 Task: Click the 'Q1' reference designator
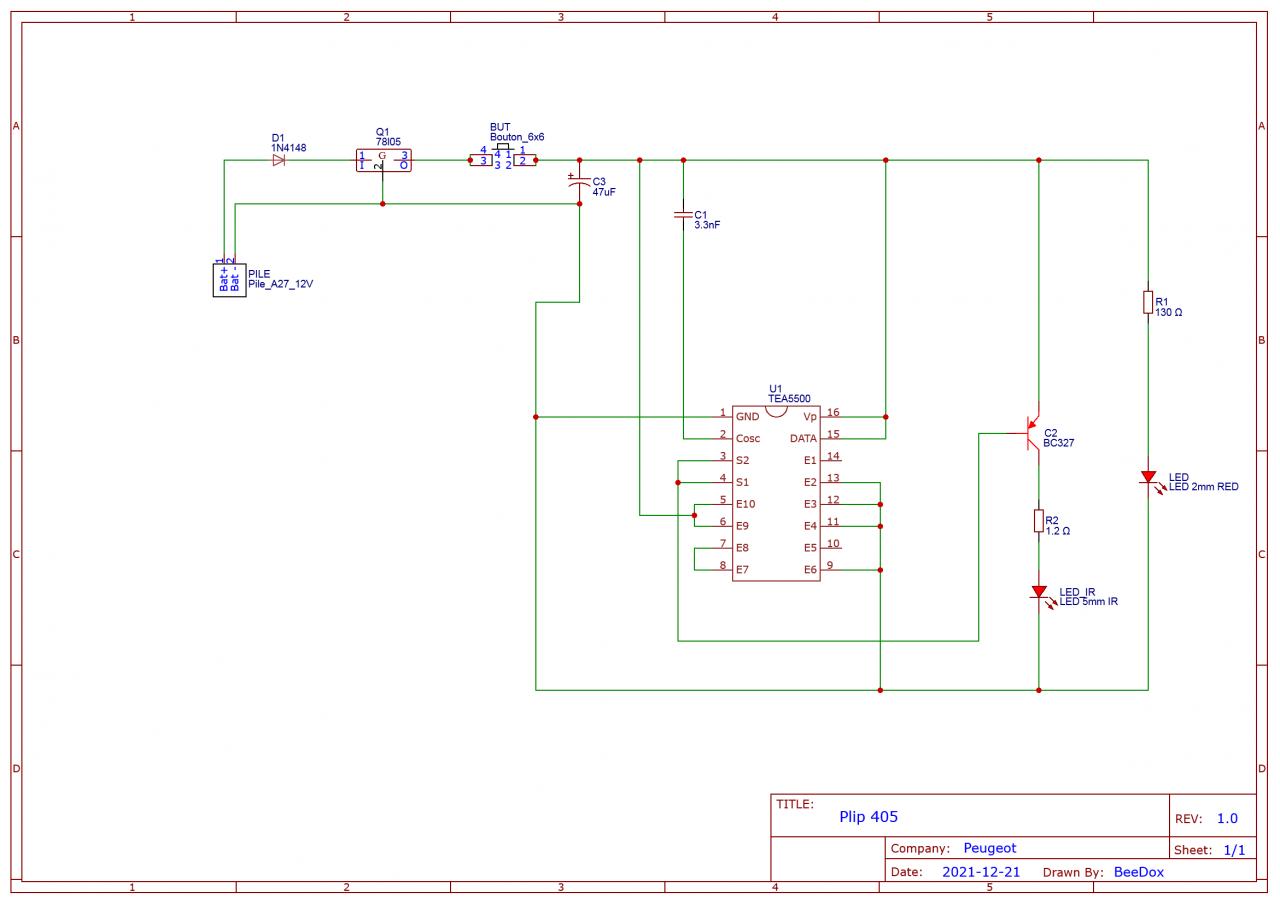(x=382, y=132)
